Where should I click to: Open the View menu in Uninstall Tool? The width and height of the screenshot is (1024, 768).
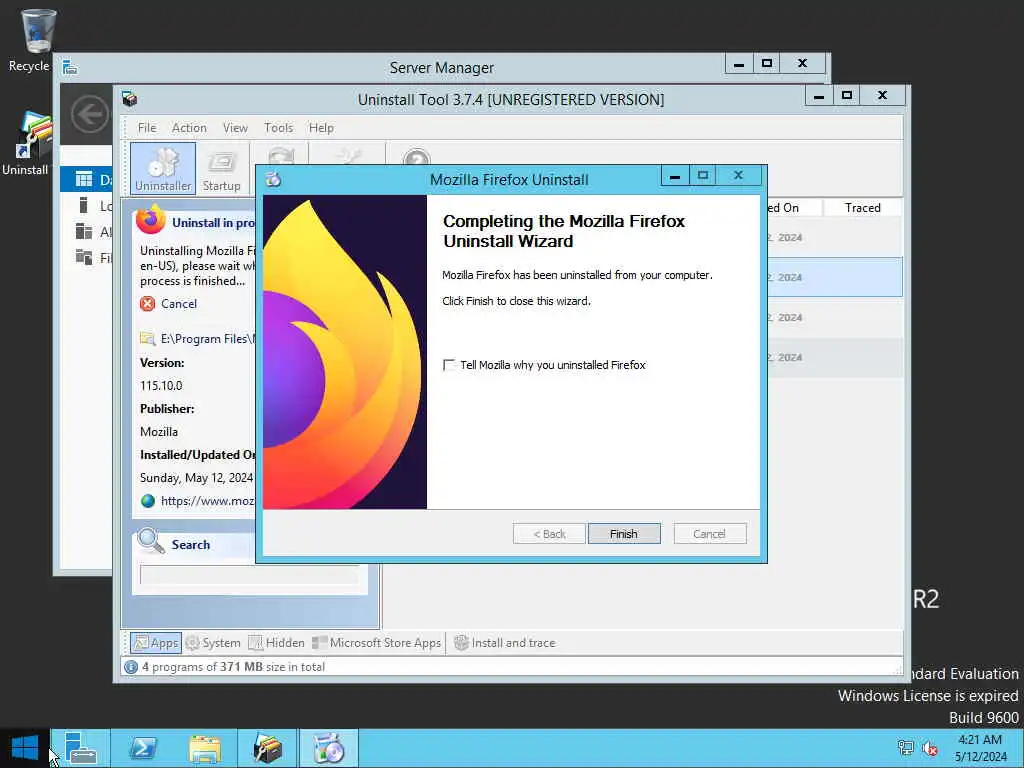tap(235, 127)
